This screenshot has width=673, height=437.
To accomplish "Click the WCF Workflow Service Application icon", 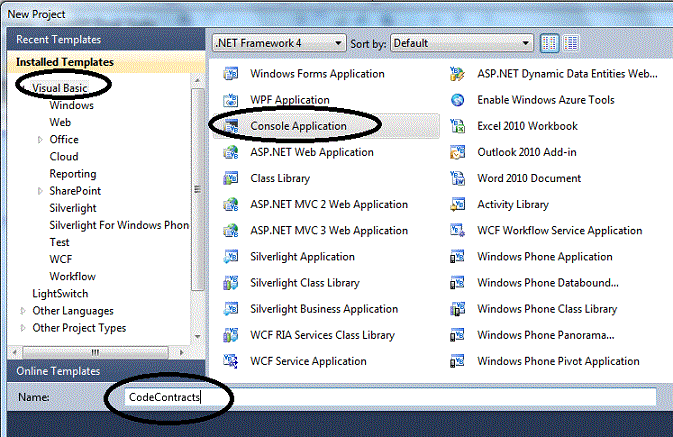I will (x=458, y=231).
